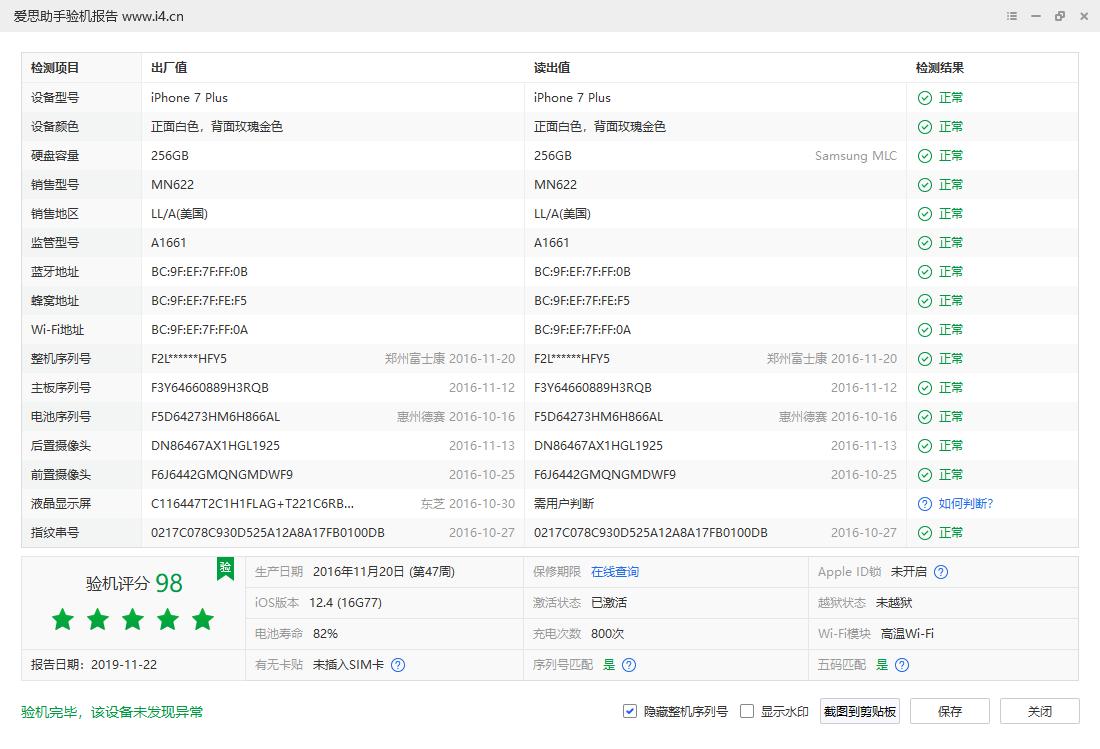Select the fifth star in the rating row

[202, 619]
